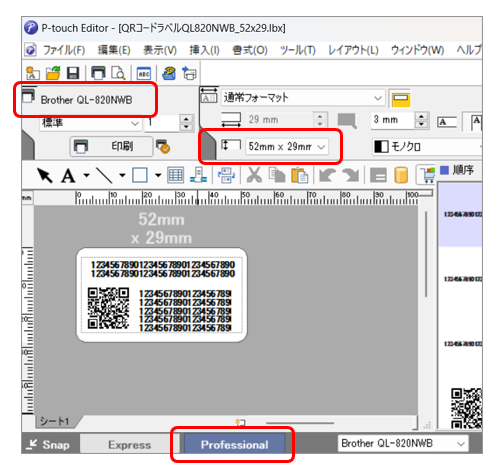Select the Line drawing tool
Screen dimensions: 504x476
104,175
